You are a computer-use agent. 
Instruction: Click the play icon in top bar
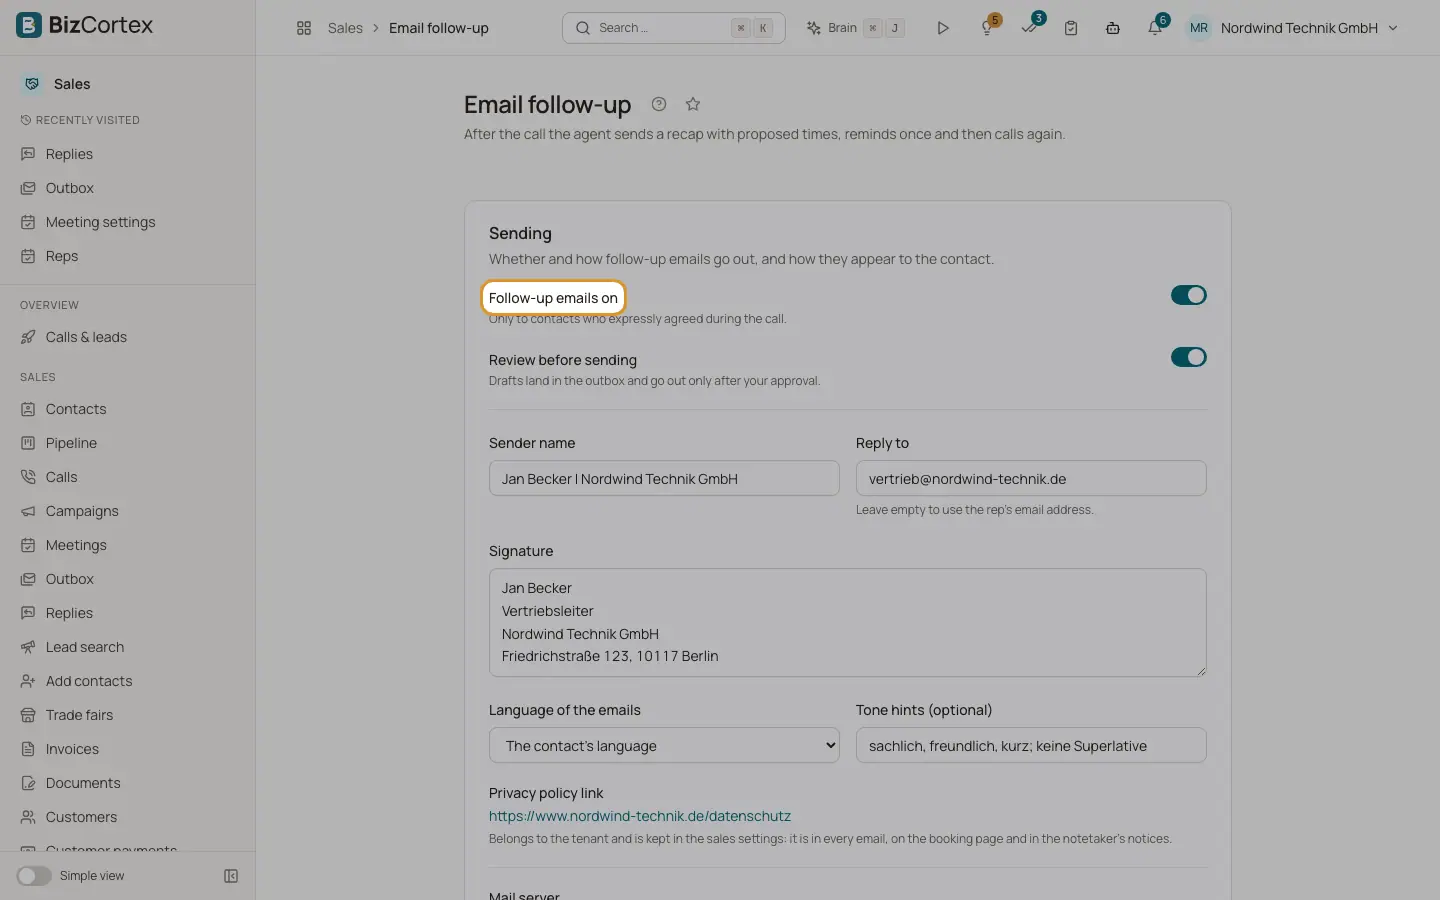coord(942,28)
